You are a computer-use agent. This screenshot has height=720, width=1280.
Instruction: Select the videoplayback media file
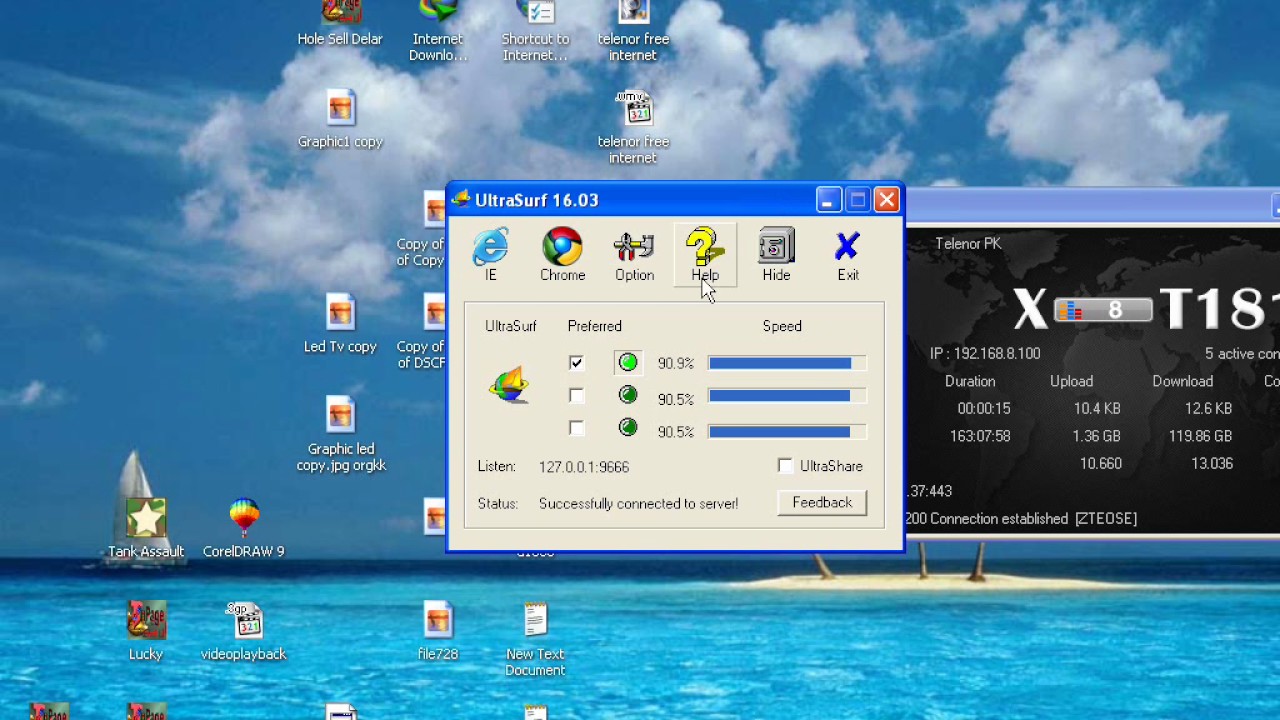(x=243, y=631)
